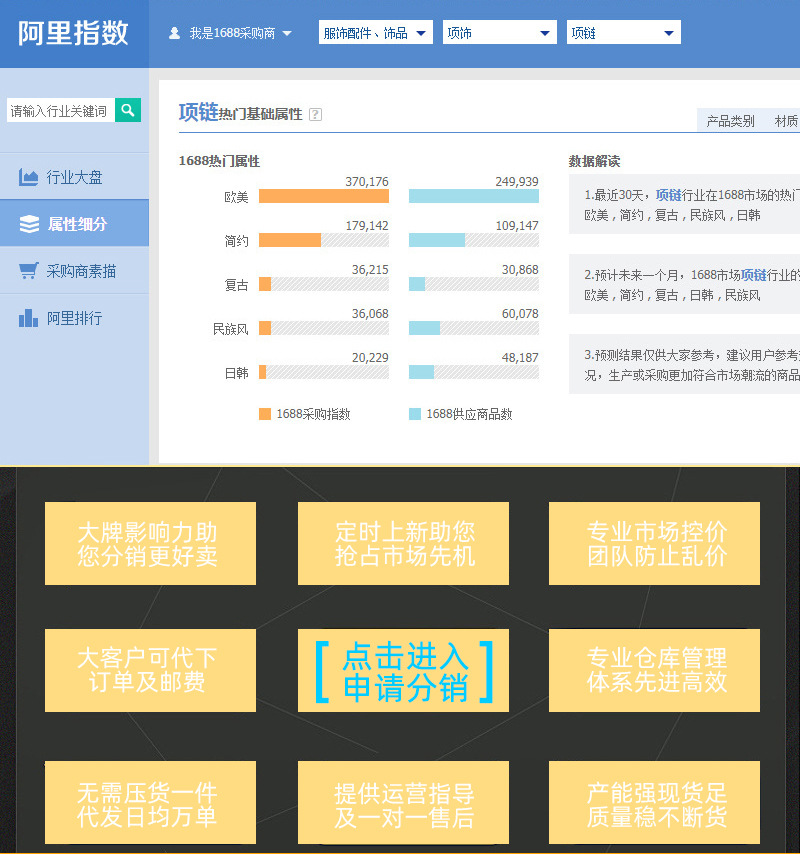Viewport: 800px width, 854px height.
Task: Open the 项饰 subcategory dropdown
Action: pyautogui.click(x=499, y=33)
